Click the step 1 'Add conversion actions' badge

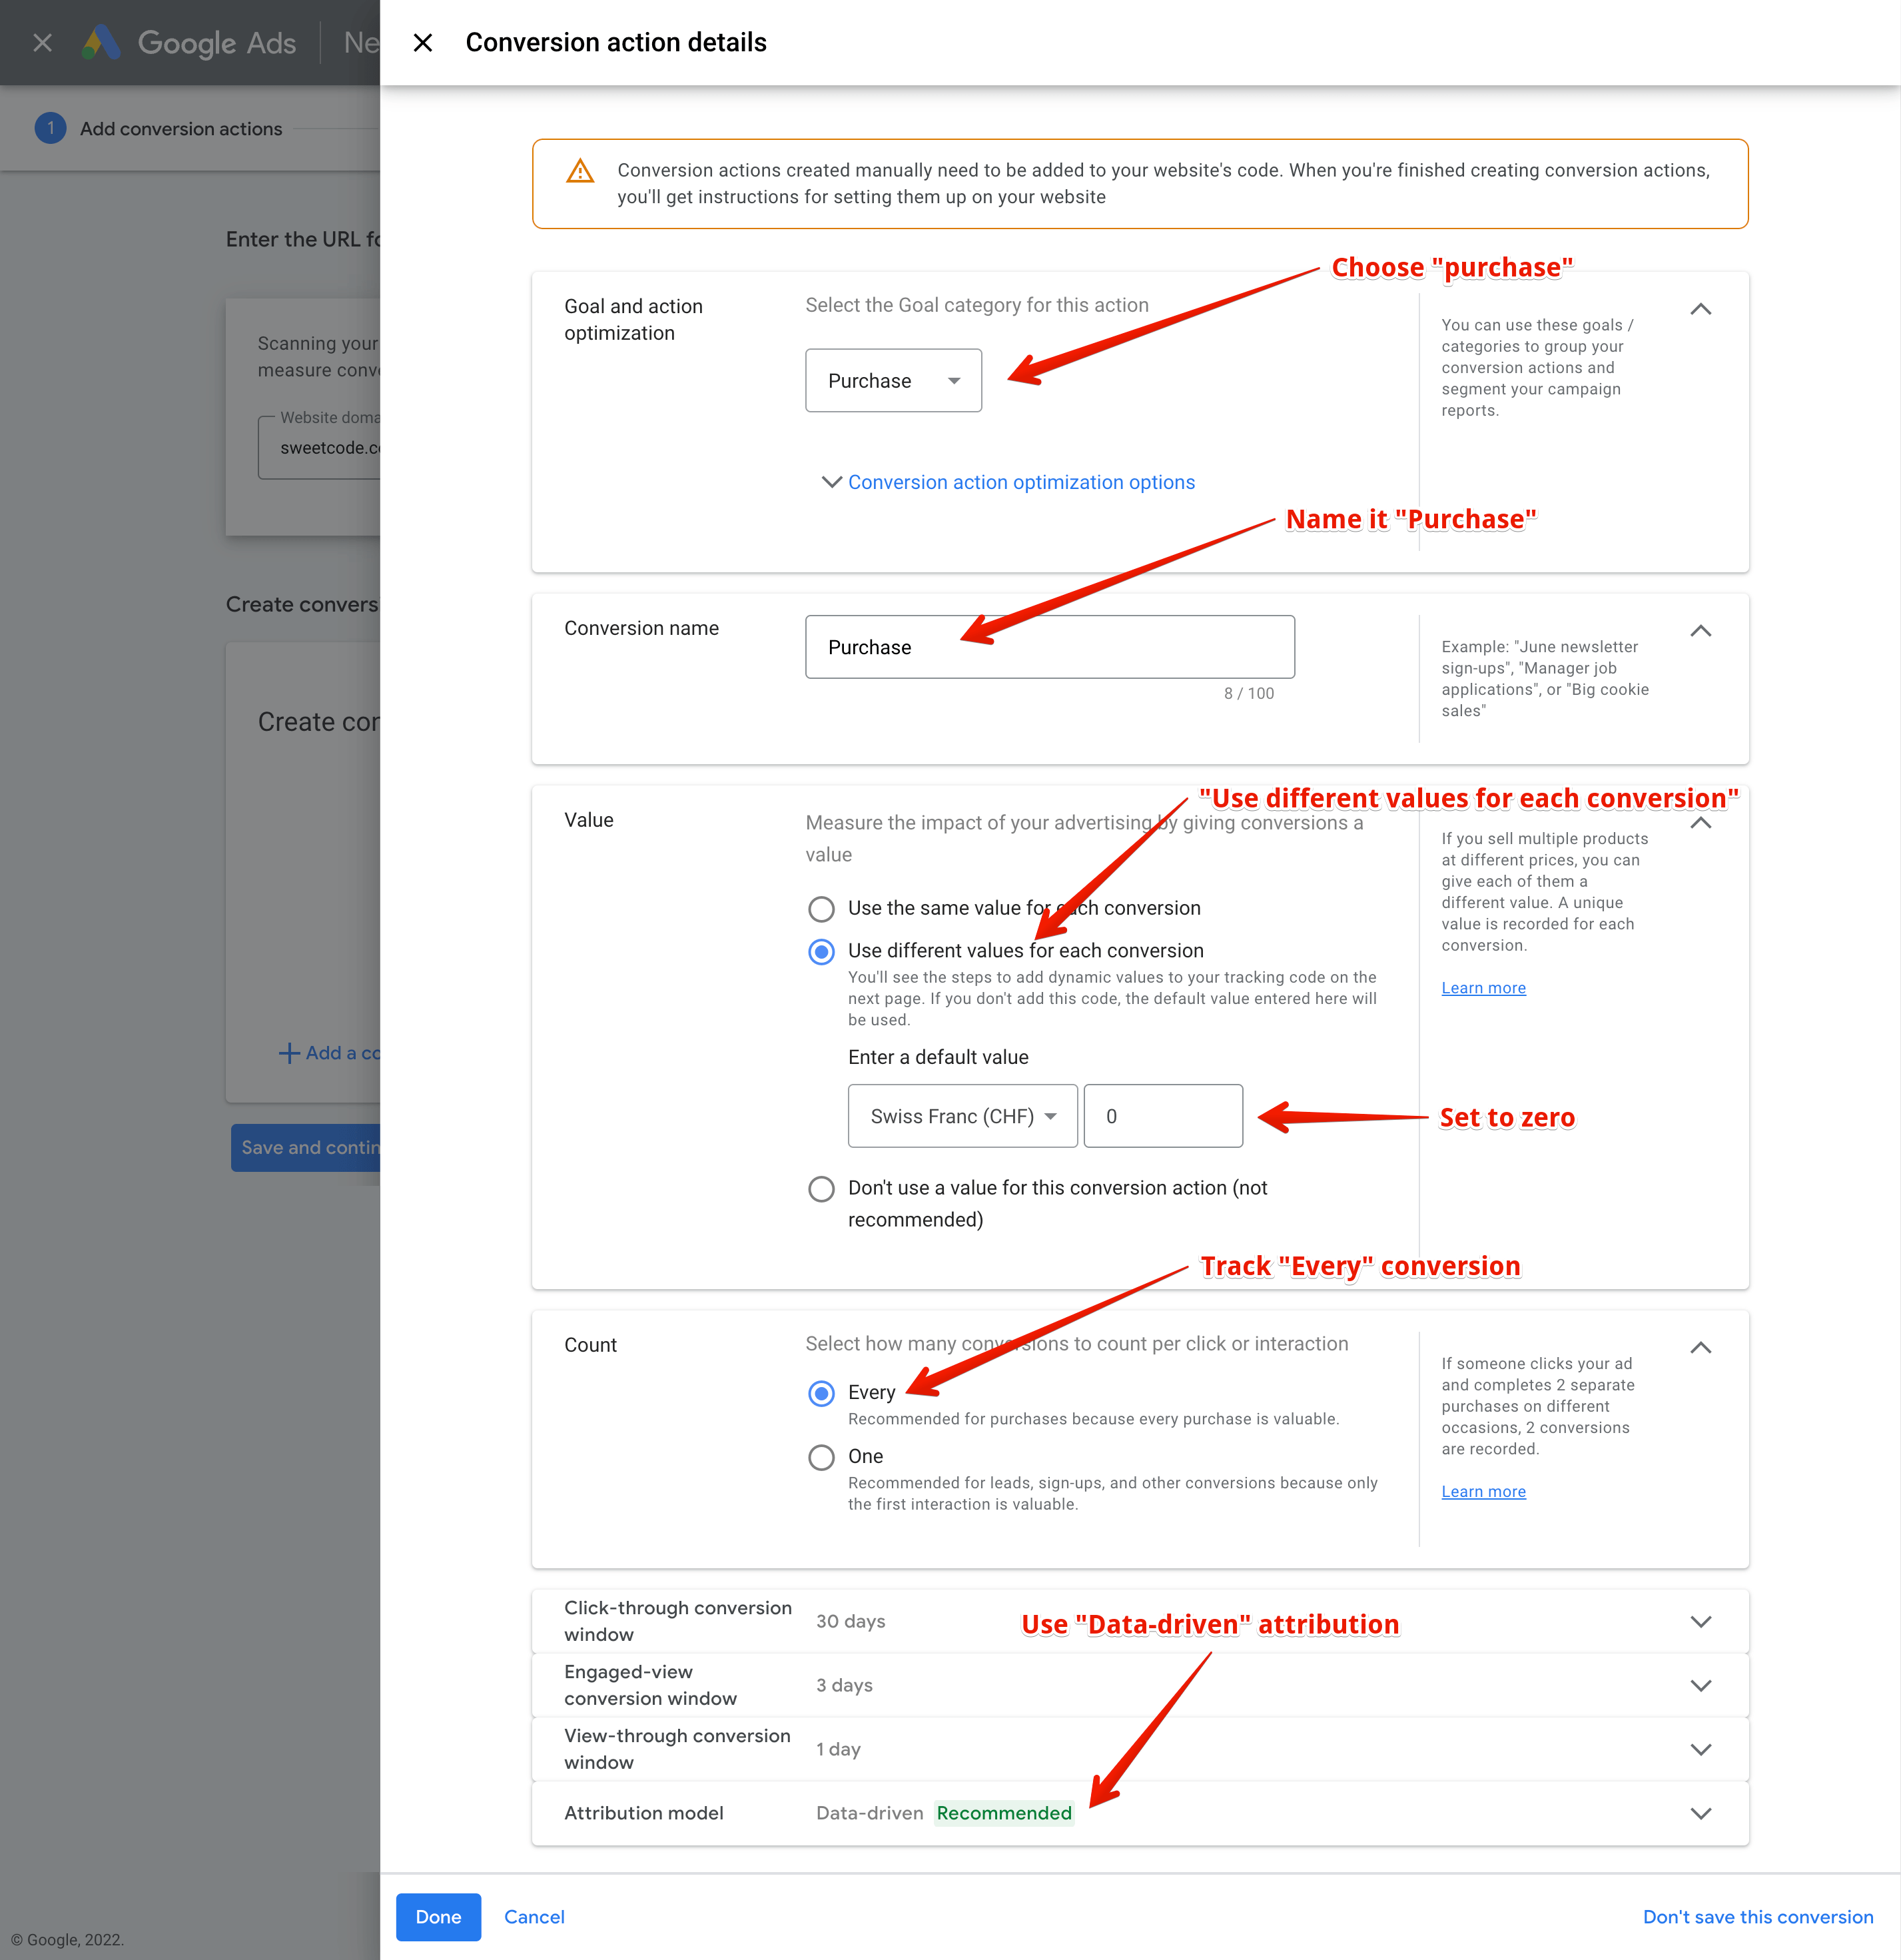(x=51, y=128)
